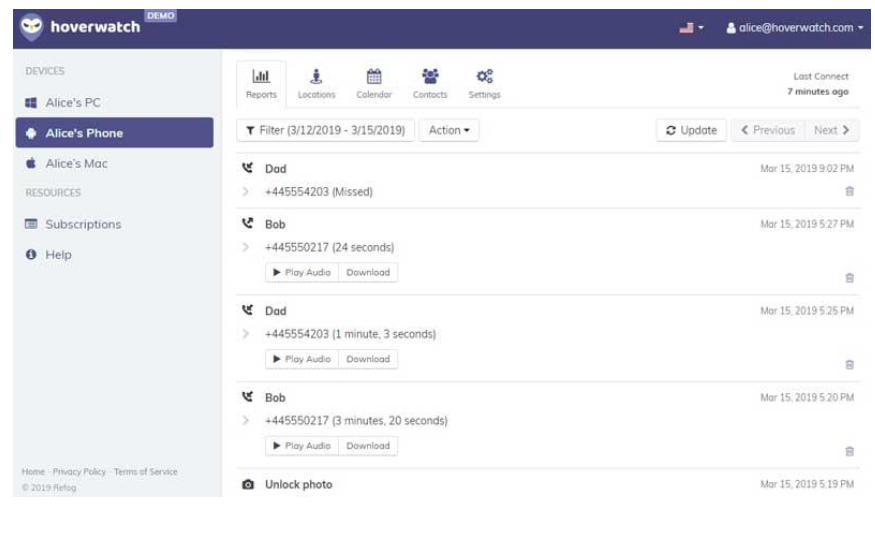Delete the Dad 5:25 PM call record
Image resolution: width=875 pixels, height=533 pixels.
point(849,364)
